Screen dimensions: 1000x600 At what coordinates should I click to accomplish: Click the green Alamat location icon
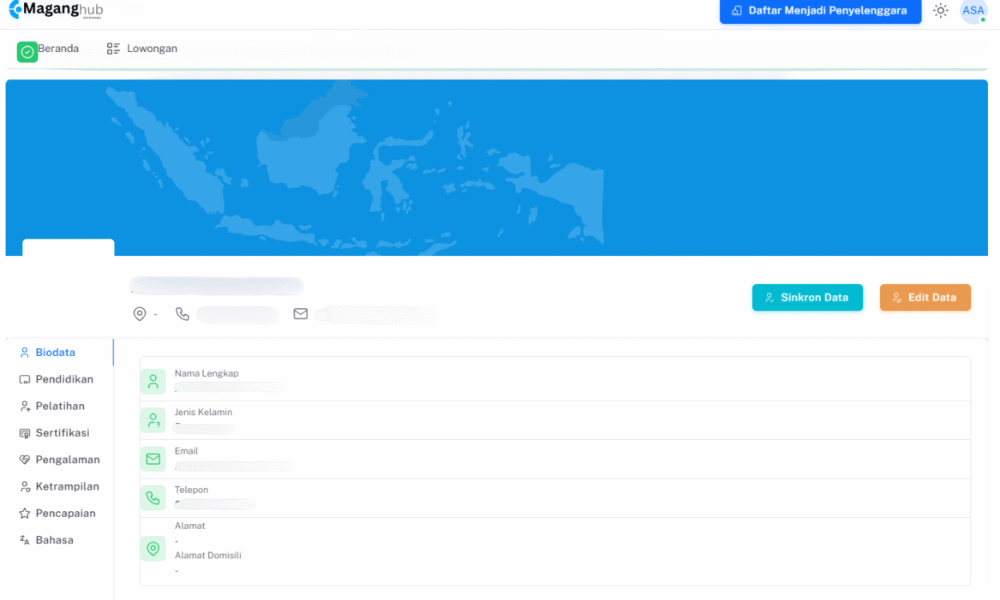coord(153,548)
